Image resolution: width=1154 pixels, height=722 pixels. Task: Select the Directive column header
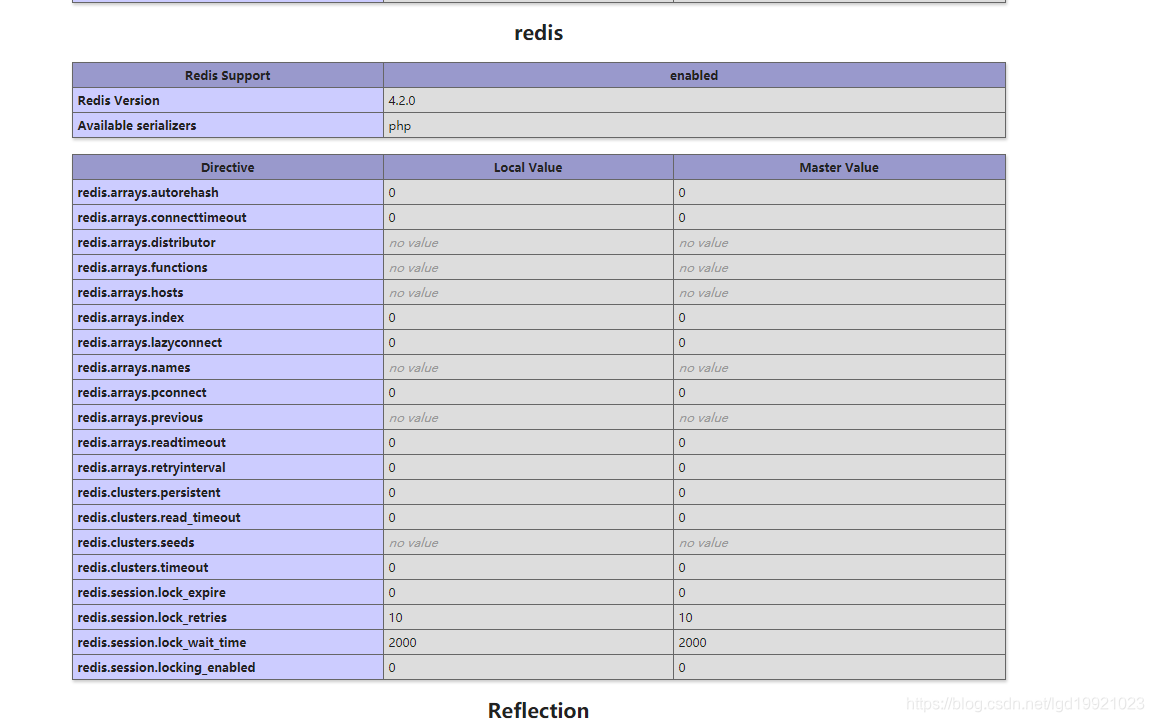point(227,167)
